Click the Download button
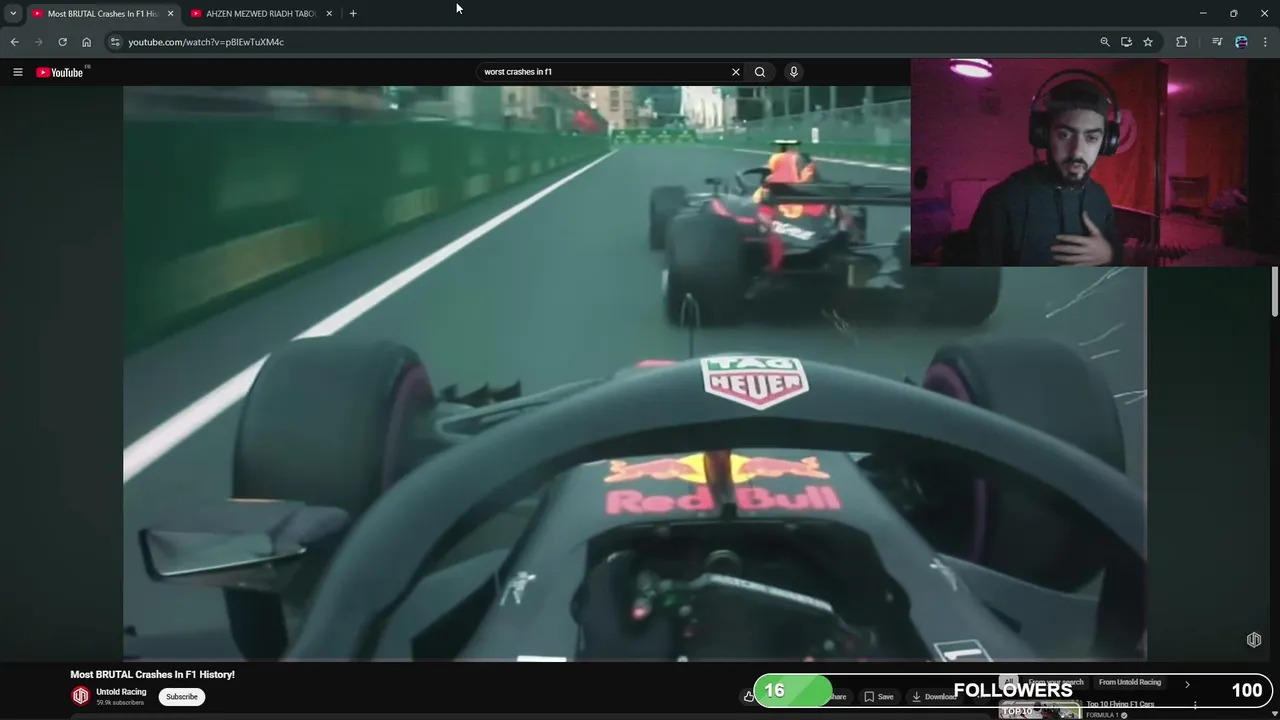 (934, 697)
